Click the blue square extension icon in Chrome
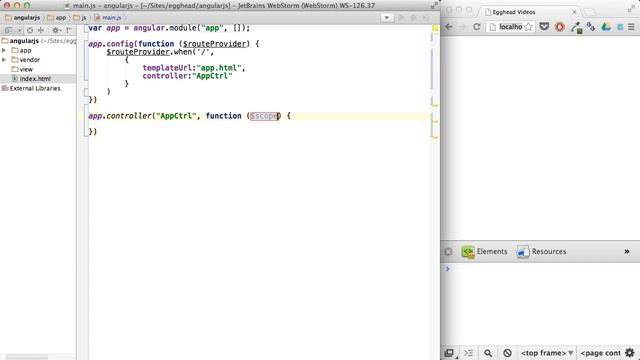Screen dimensions: 640x360 point(620,27)
